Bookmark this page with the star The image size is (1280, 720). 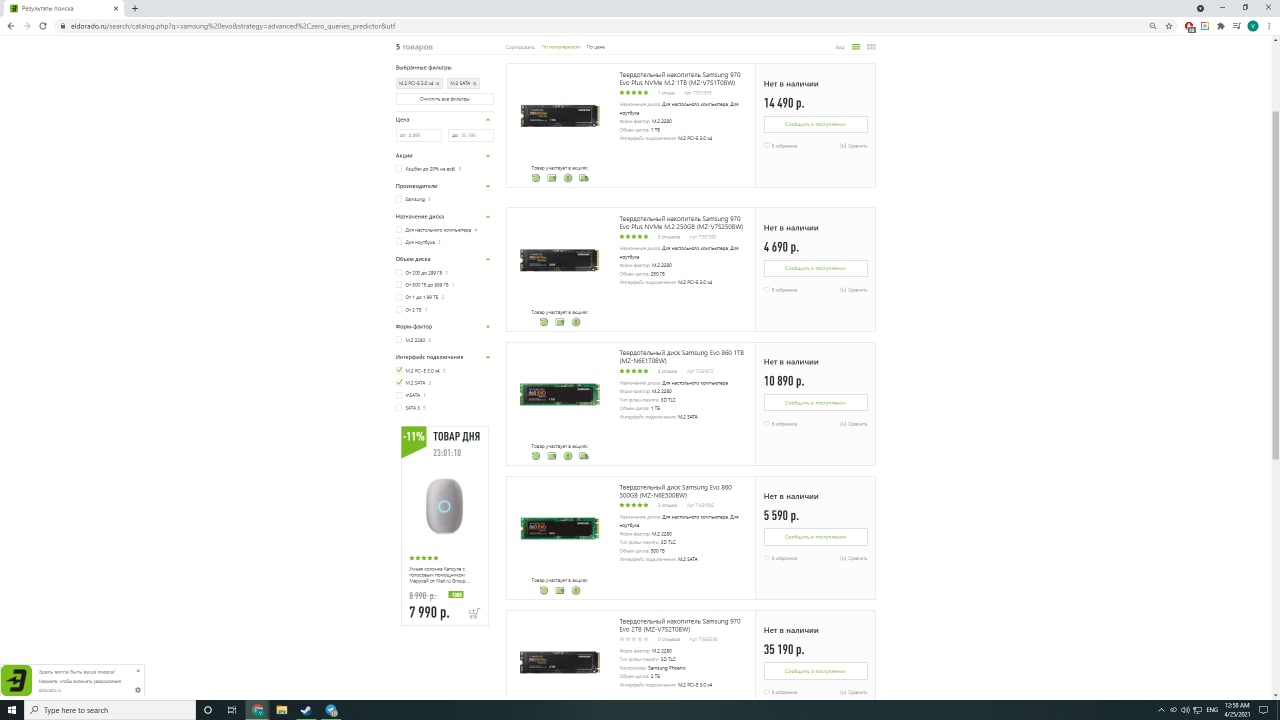click(1169, 26)
